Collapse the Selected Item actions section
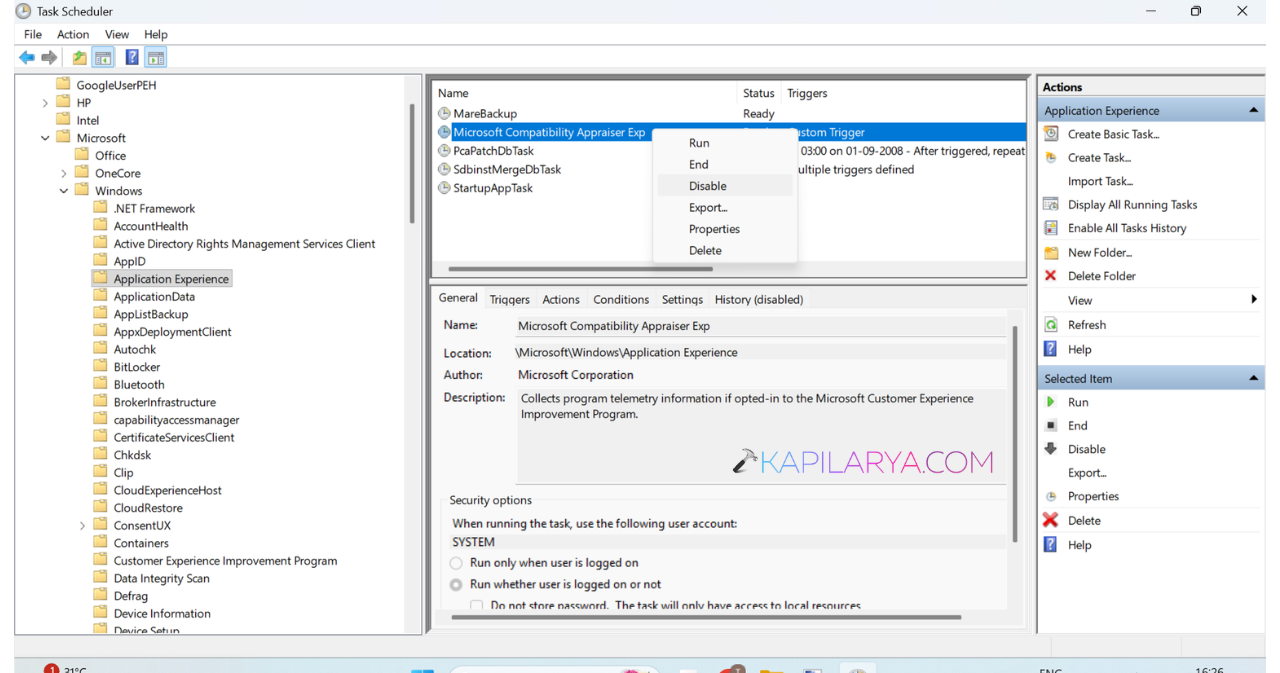1280x673 pixels. pos(1253,379)
